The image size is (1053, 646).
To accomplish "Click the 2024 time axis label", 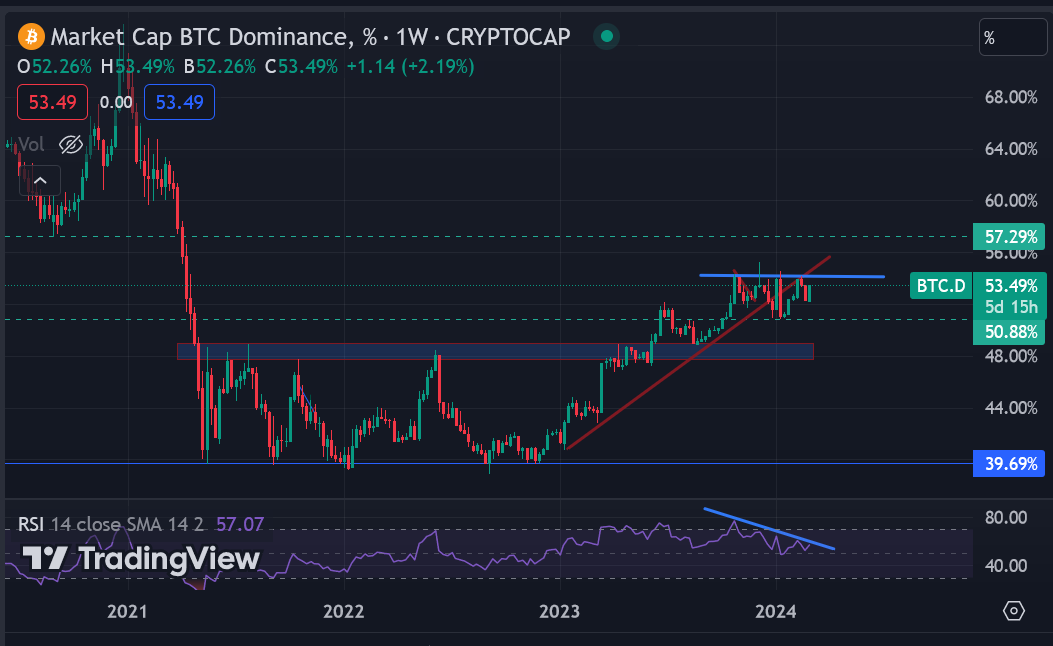I will (x=776, y=611).
